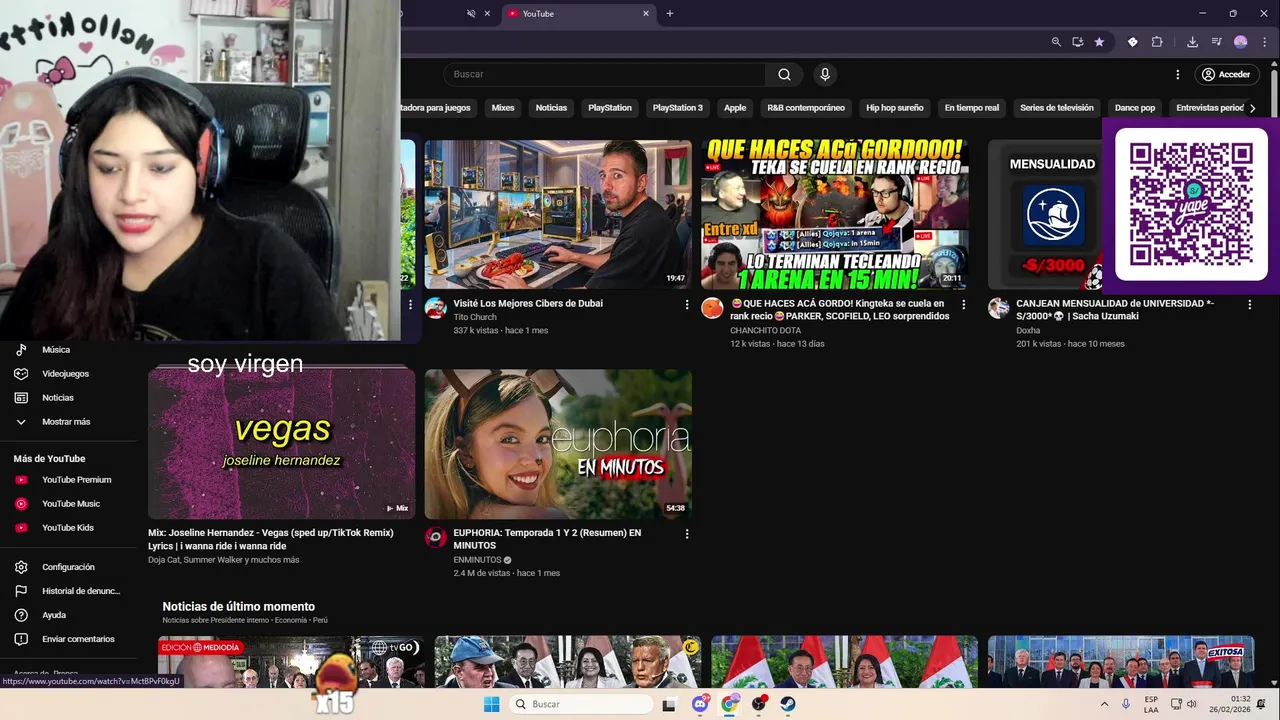Open the EUPHORIA Temporada 1 Y 2 title
The height and width of the screenshot is (720, 1280).
click(x=547, y=539)
